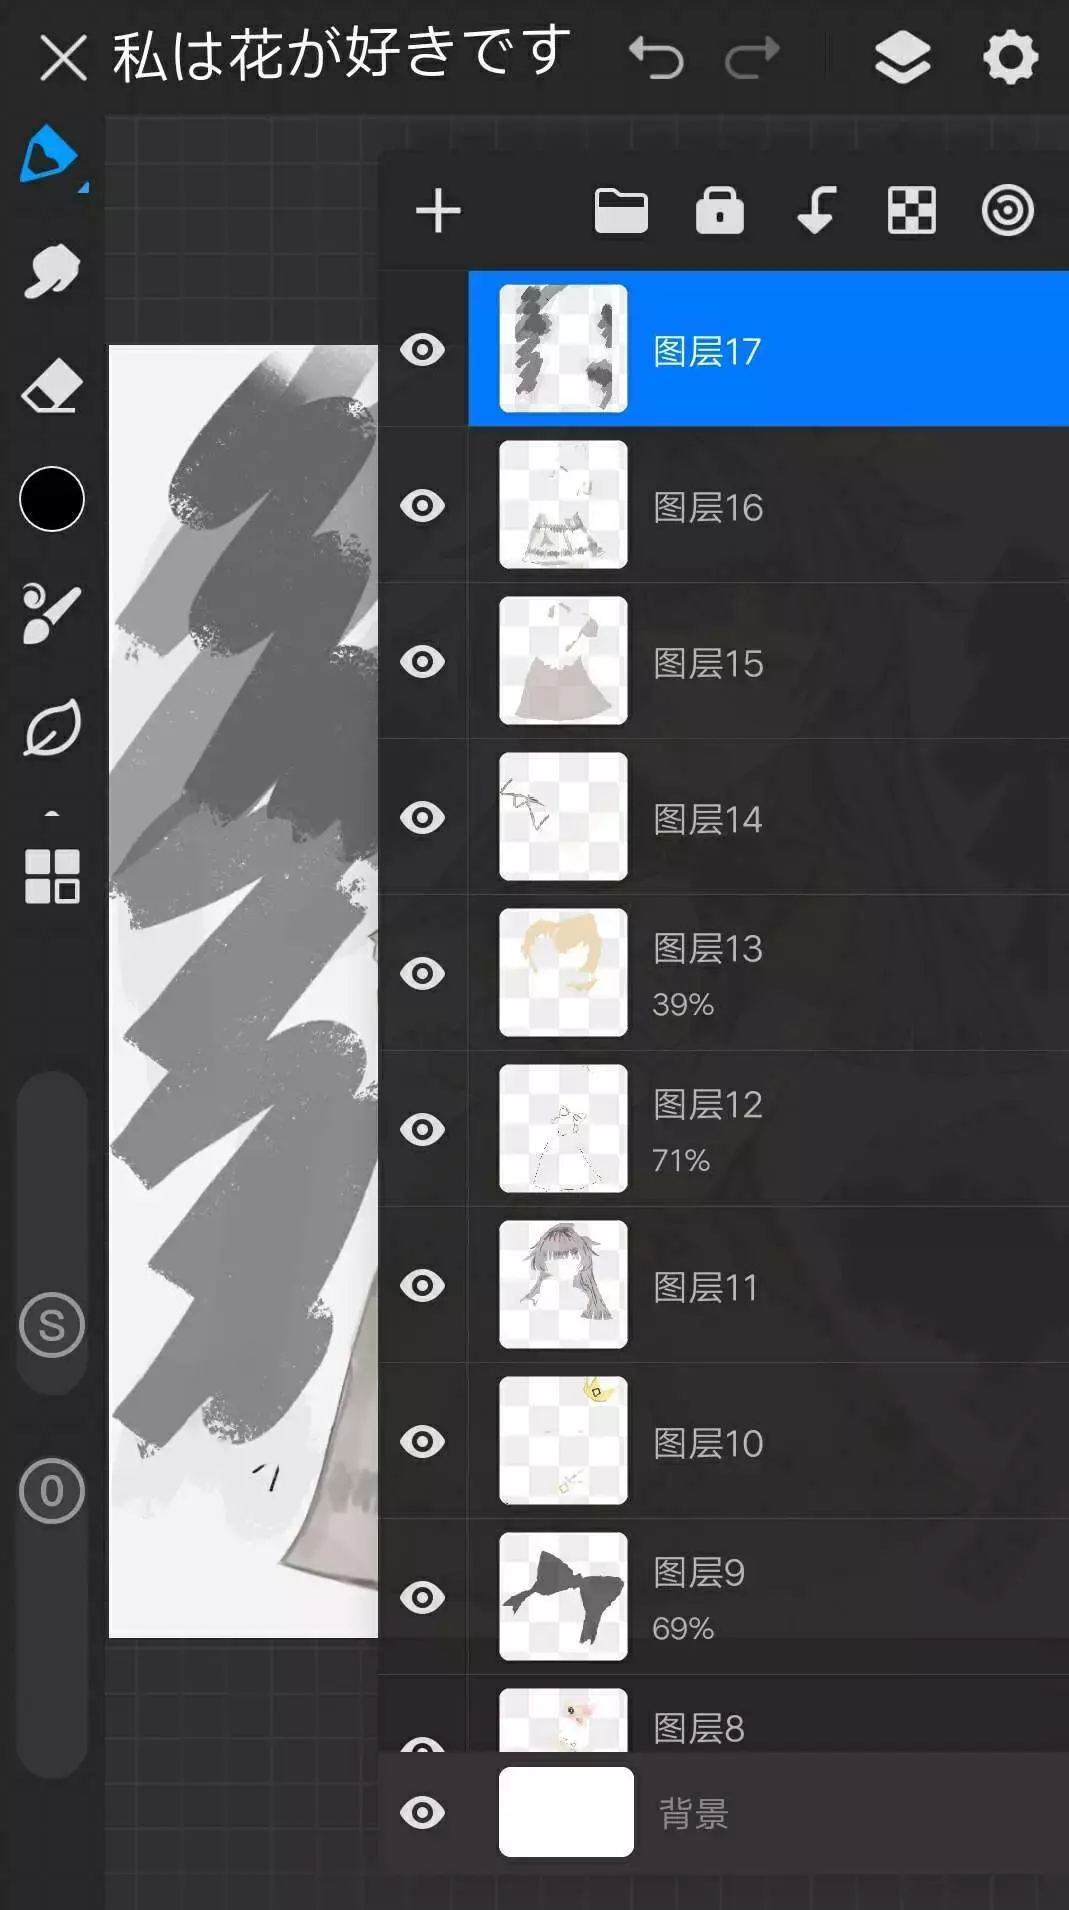Select layer 图层16
This screenshot has width=1069, height=1910.
click(x=768, y=505)
